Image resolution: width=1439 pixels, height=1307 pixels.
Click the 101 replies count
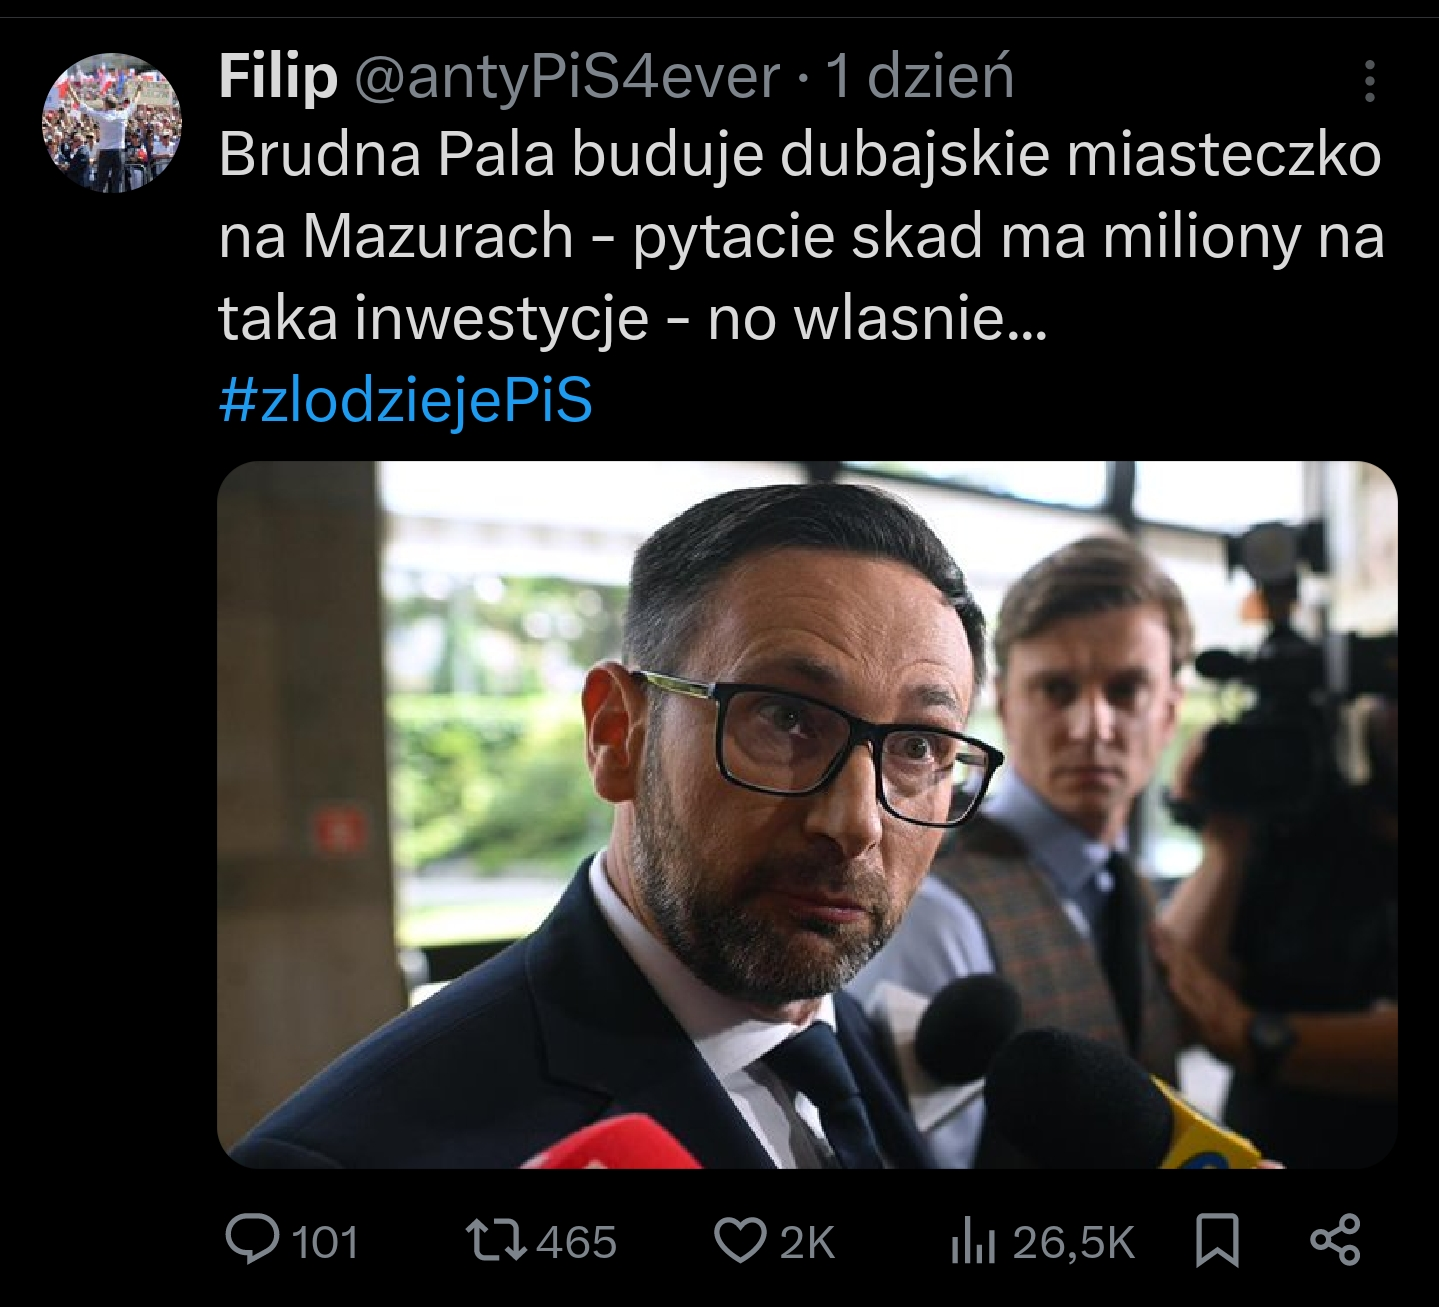point(324,1242)
